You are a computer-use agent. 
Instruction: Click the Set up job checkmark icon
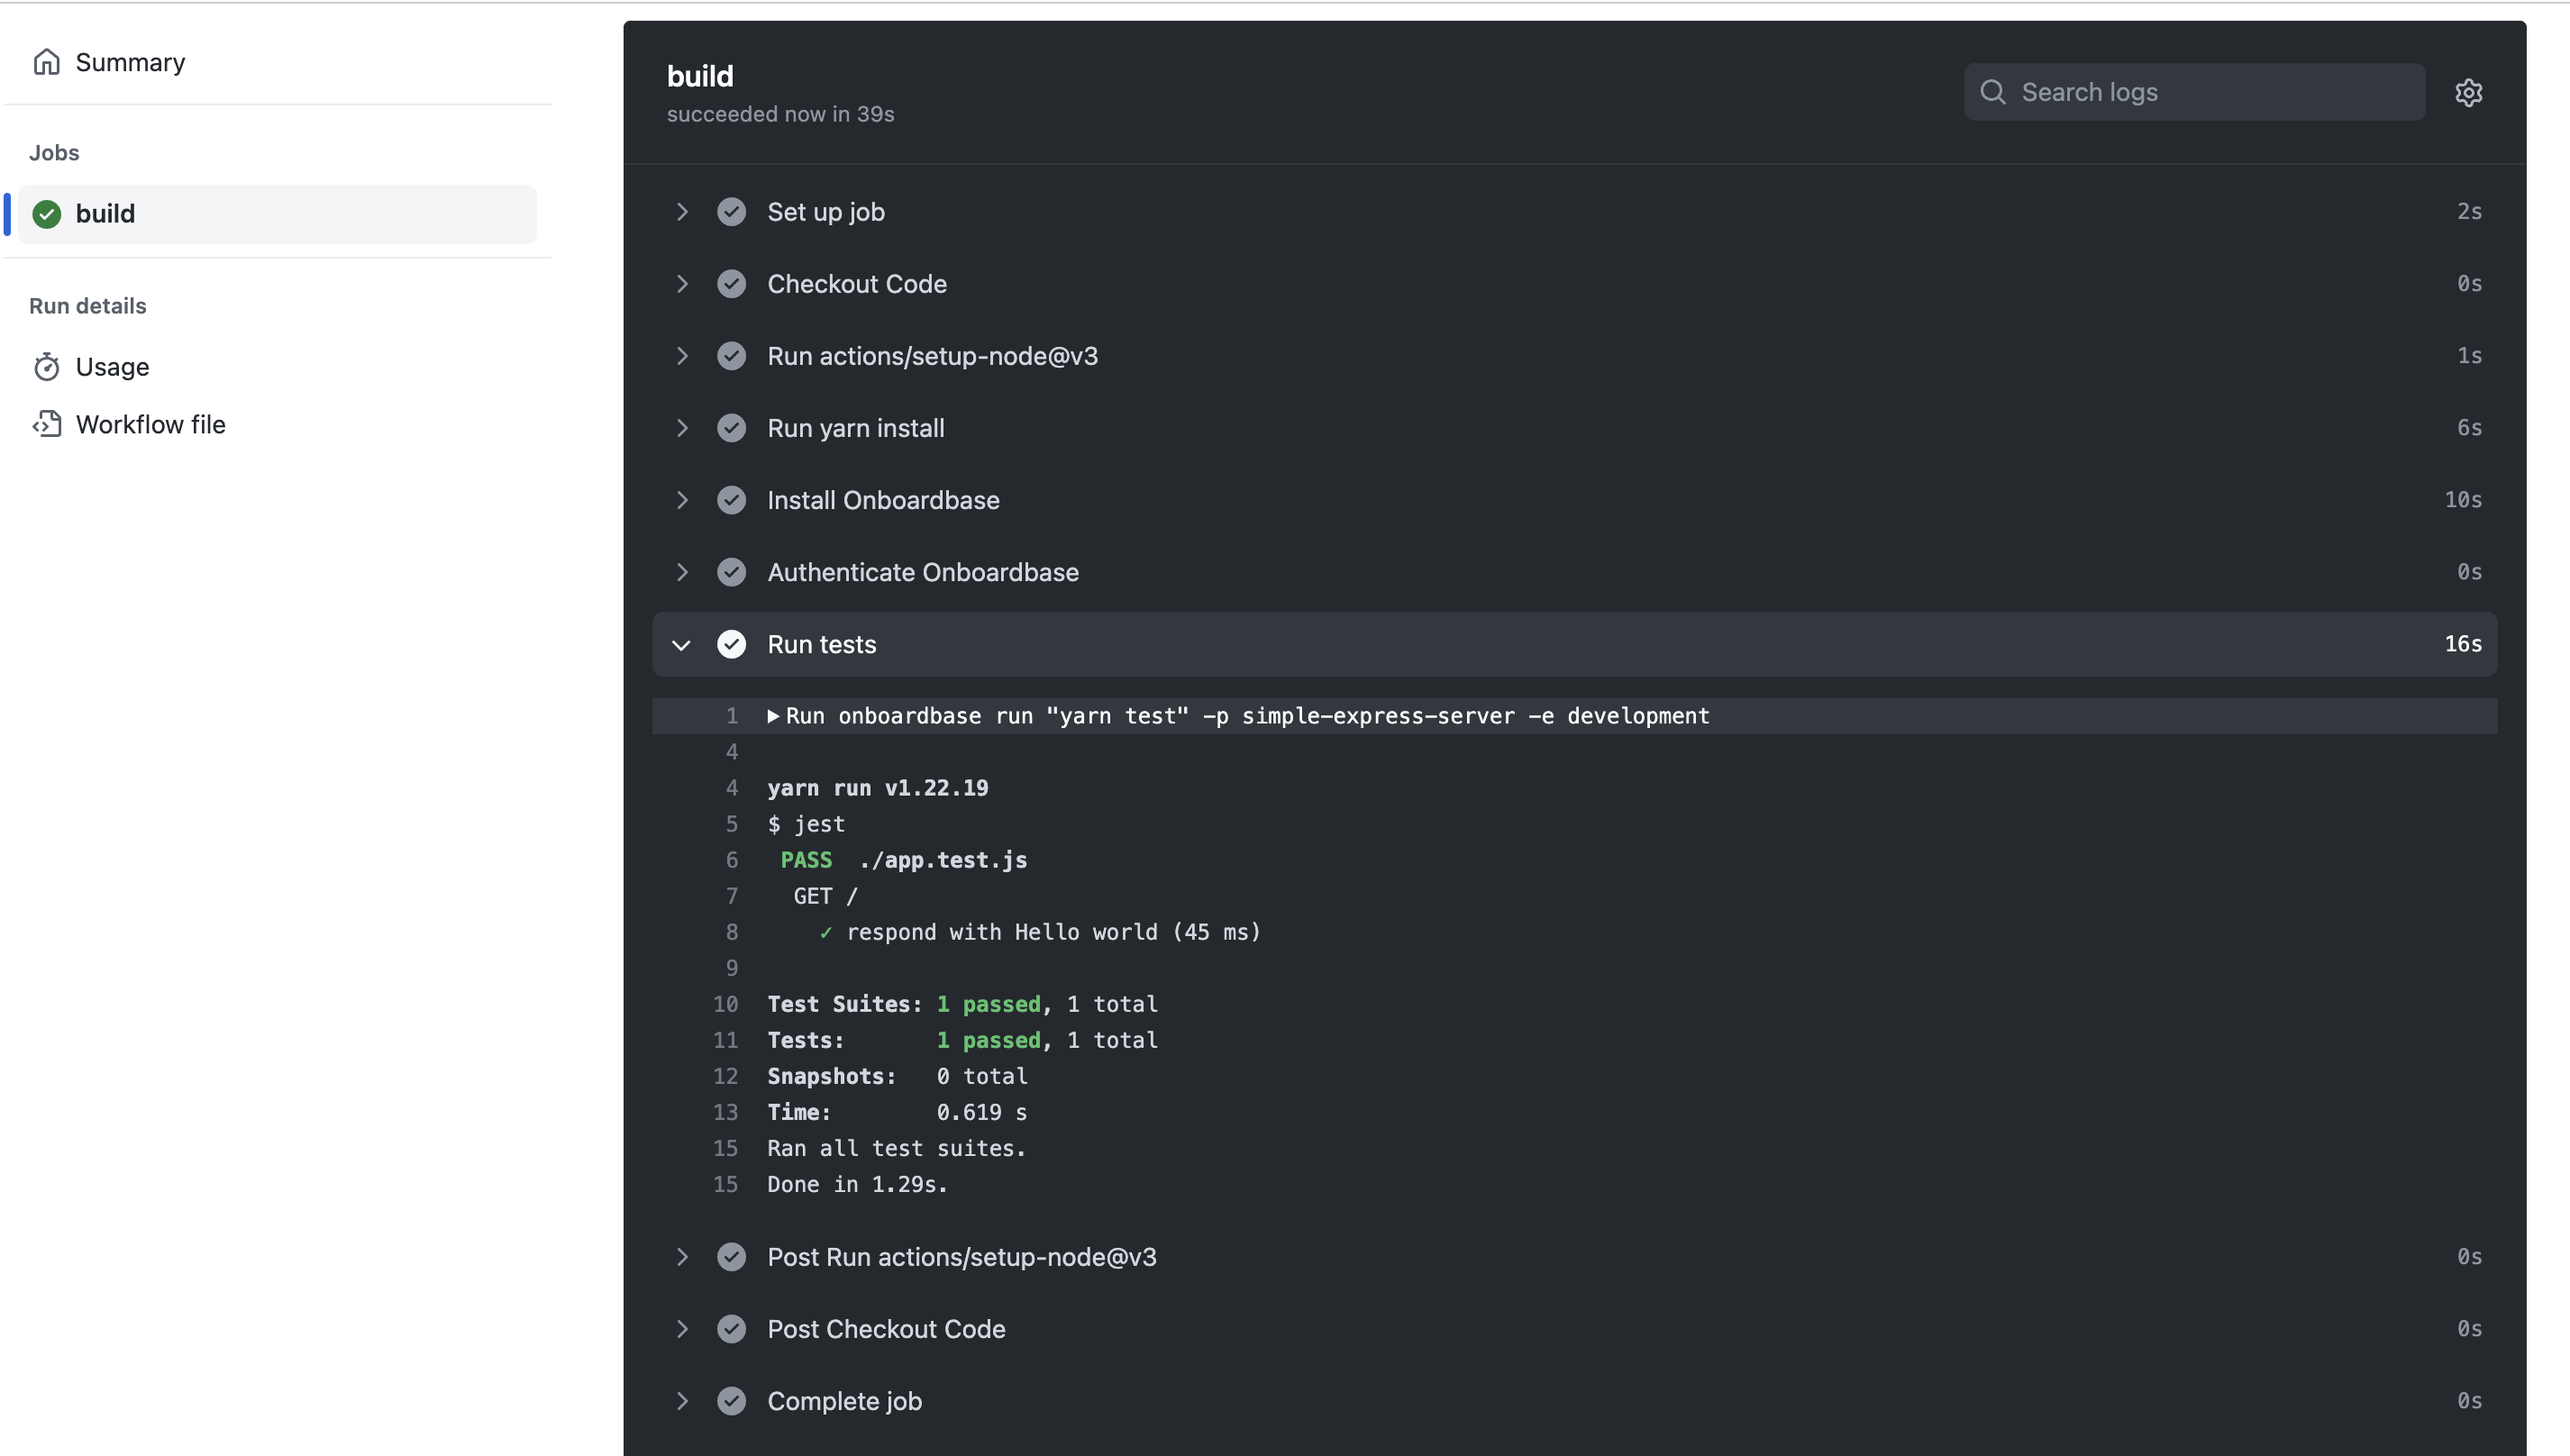pos(731,212)
